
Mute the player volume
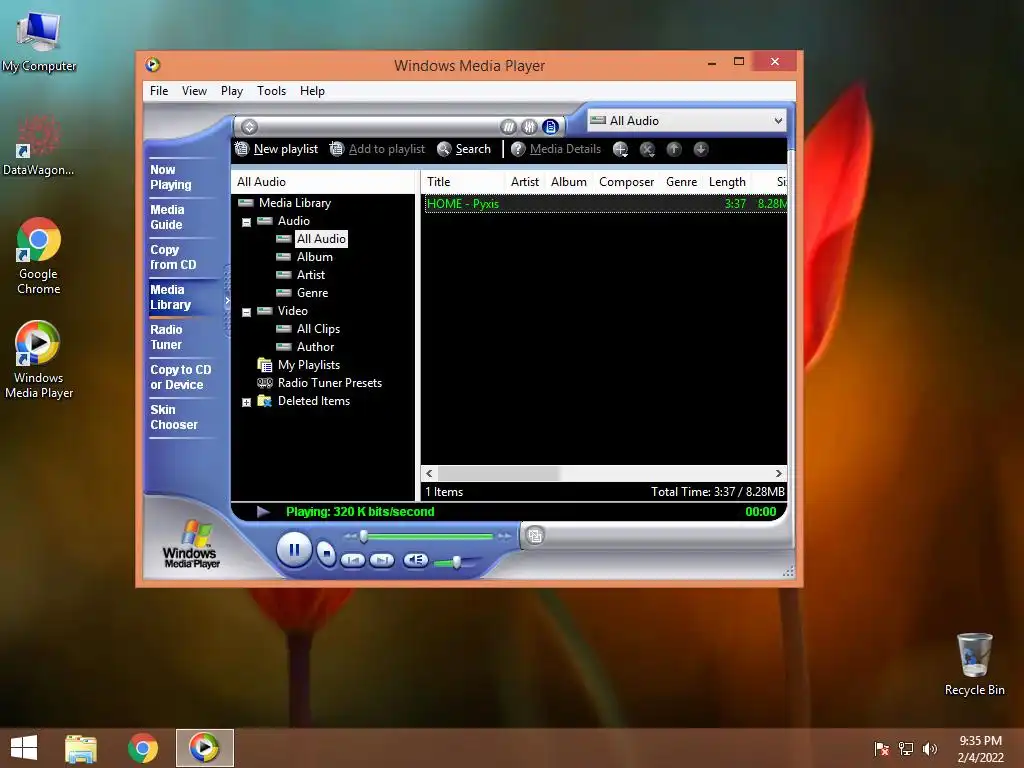pyautogui.click(x=415, y=560)
